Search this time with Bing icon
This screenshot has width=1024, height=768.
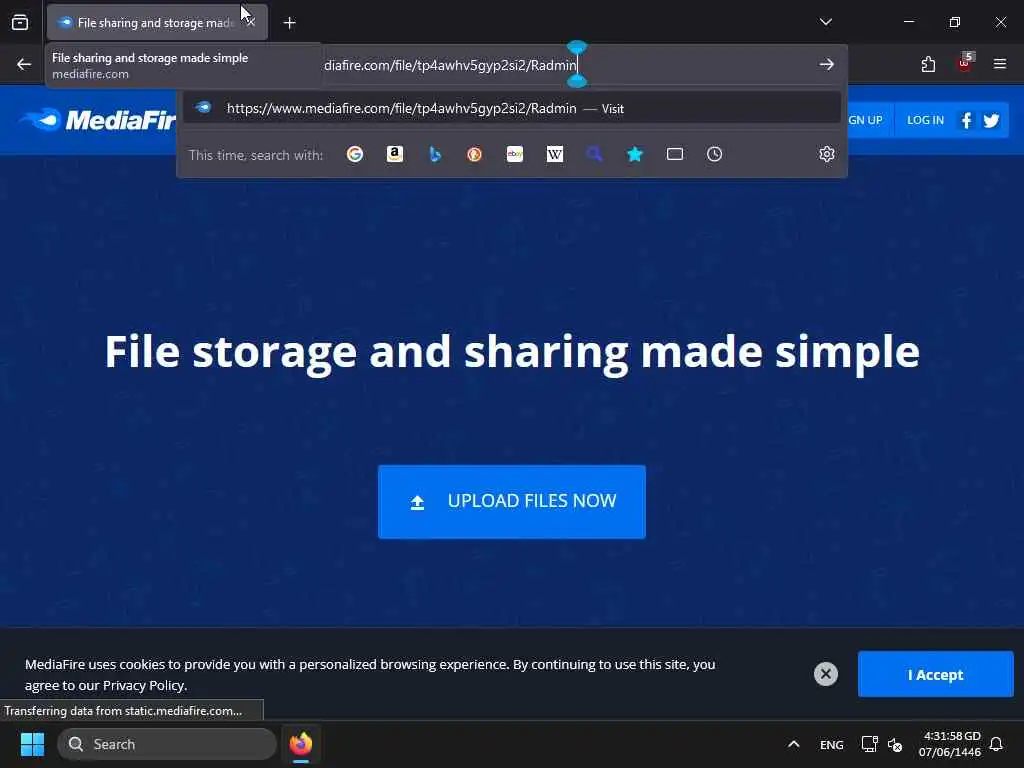[435, 154]
